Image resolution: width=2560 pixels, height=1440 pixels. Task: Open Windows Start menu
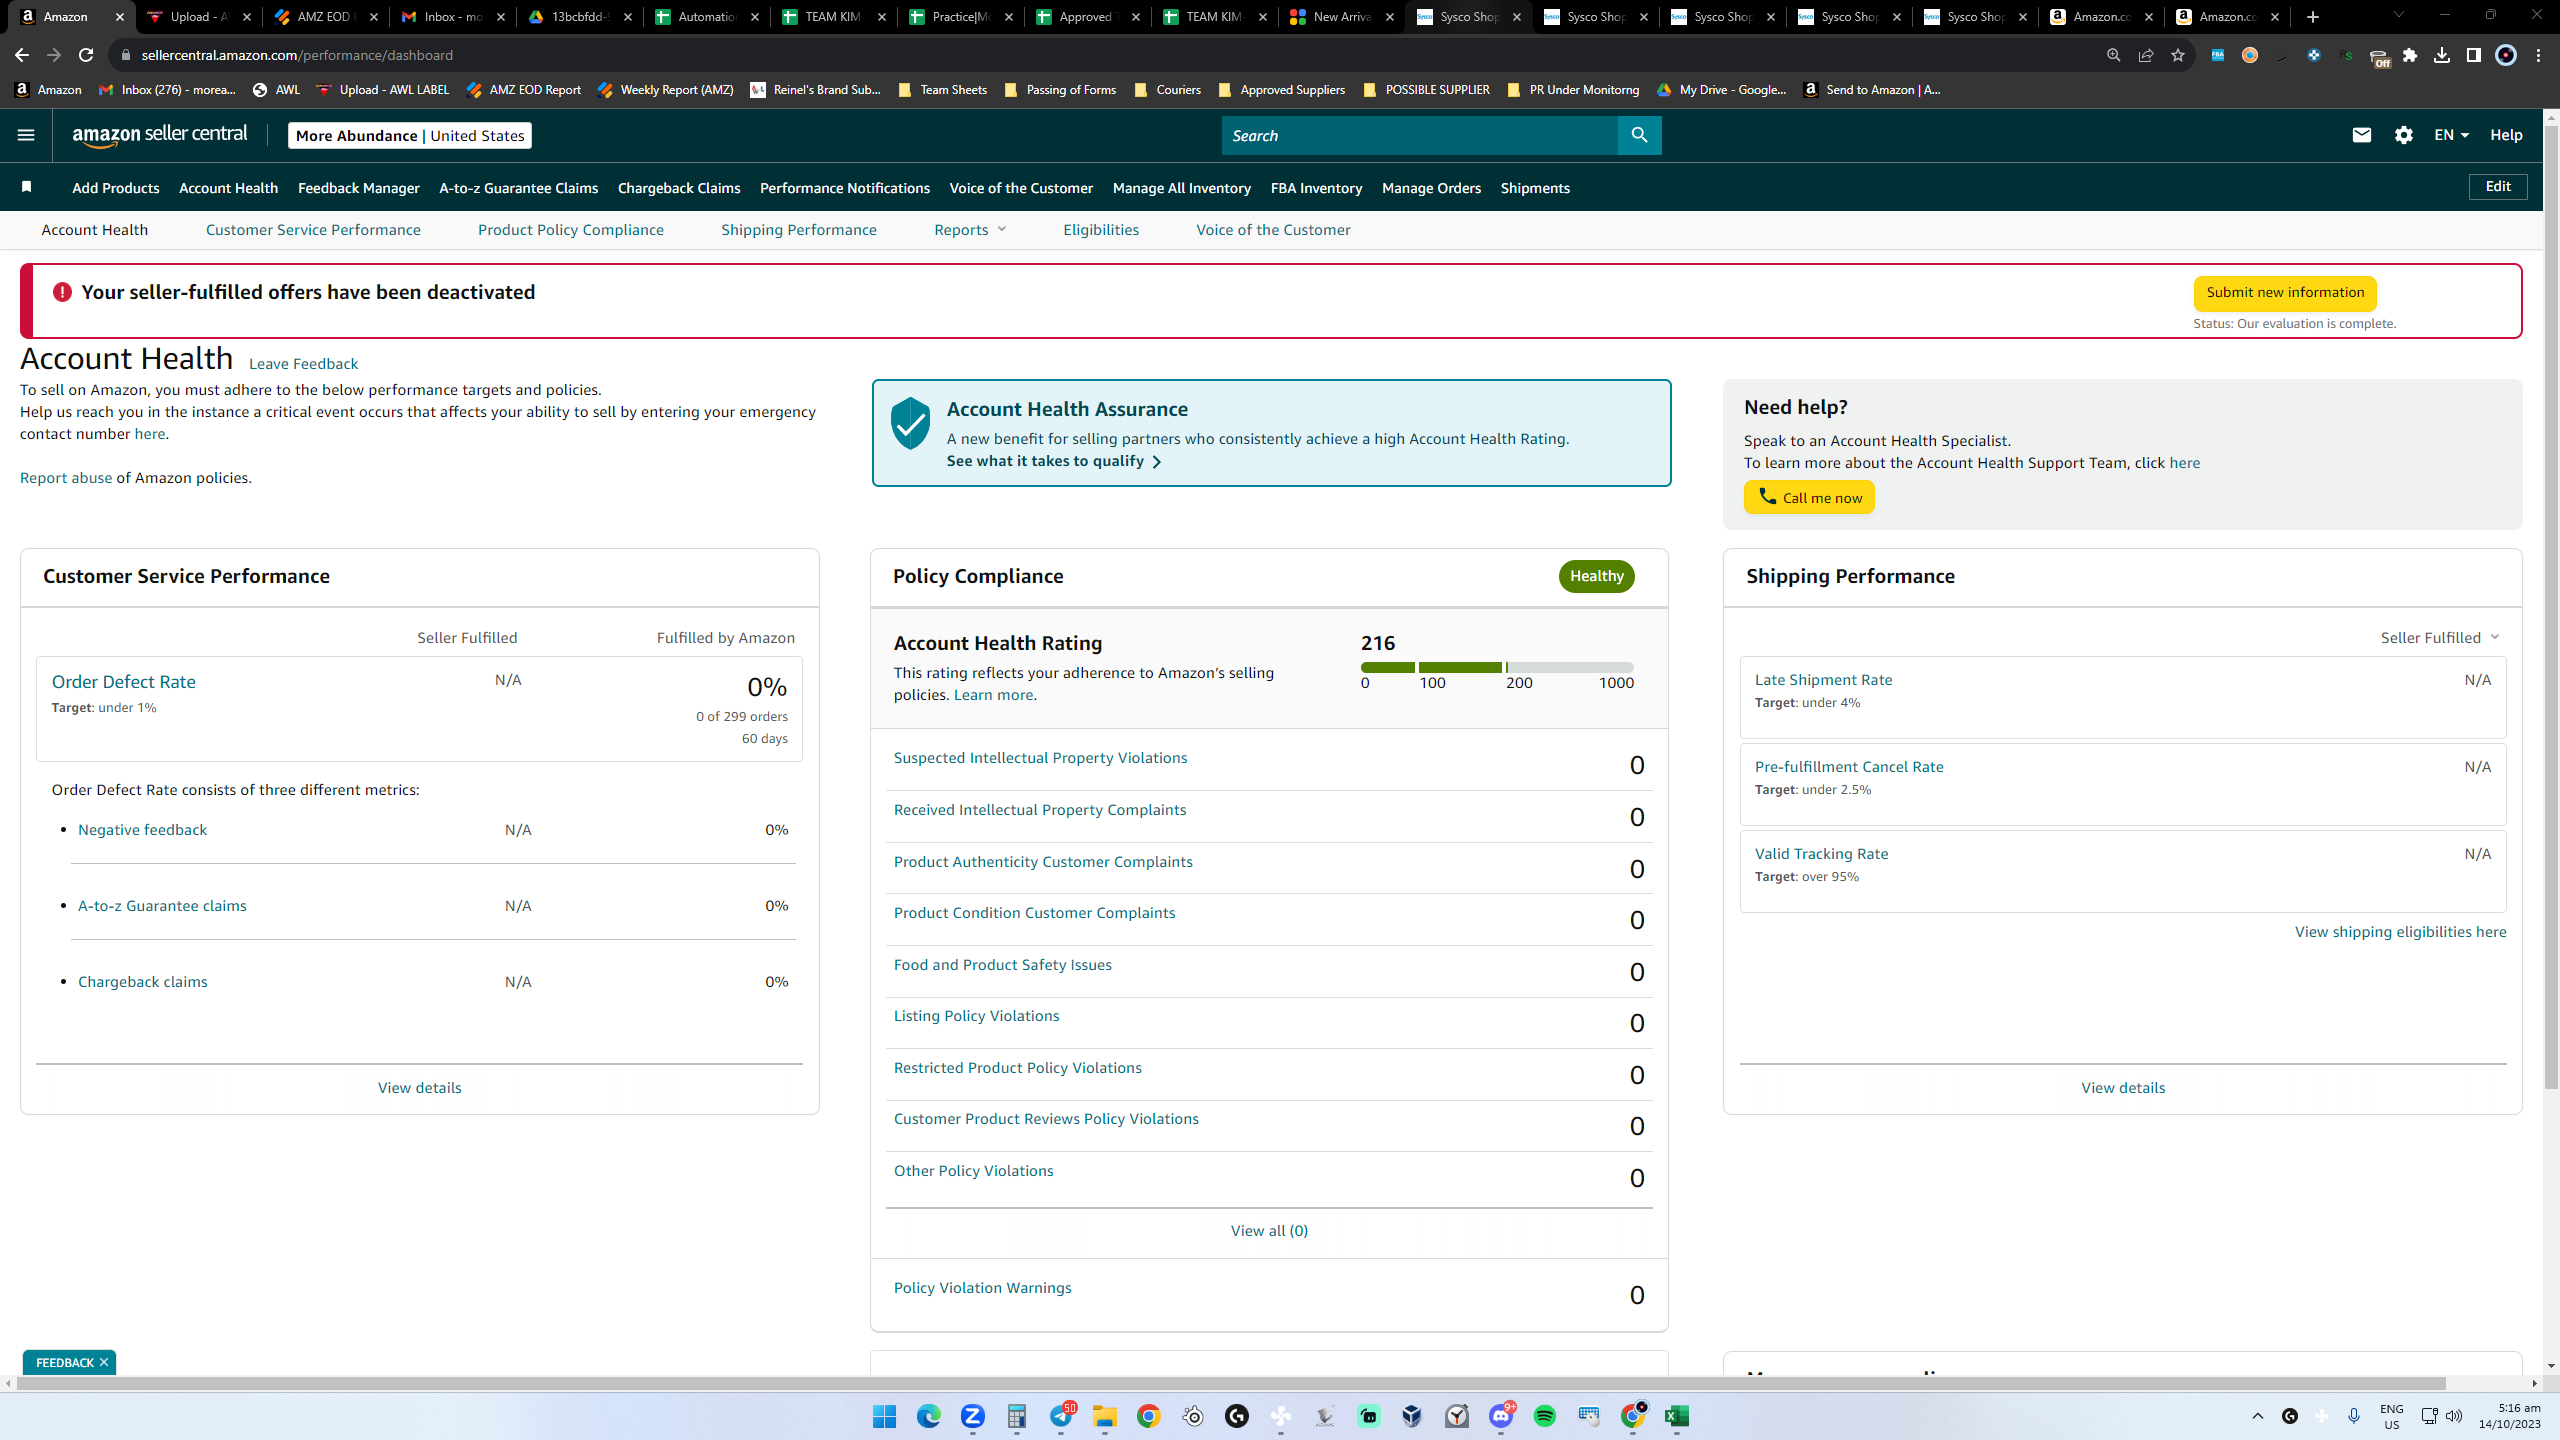click(884, 1416)
